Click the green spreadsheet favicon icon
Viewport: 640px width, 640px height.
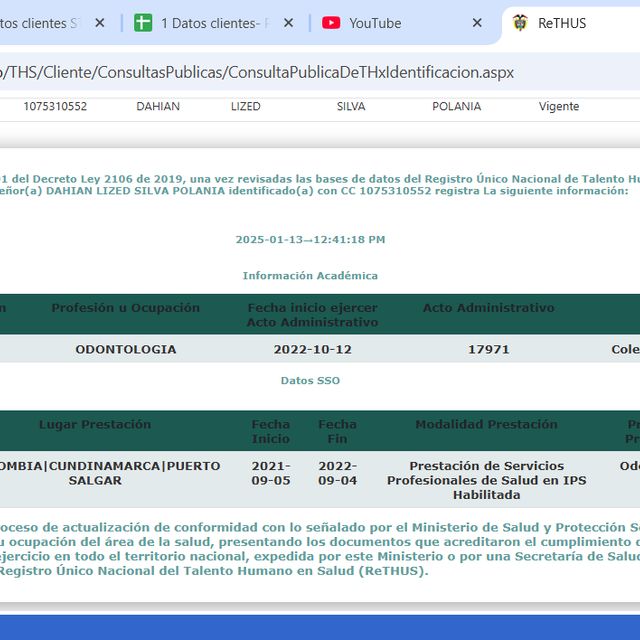coord(143,23)
